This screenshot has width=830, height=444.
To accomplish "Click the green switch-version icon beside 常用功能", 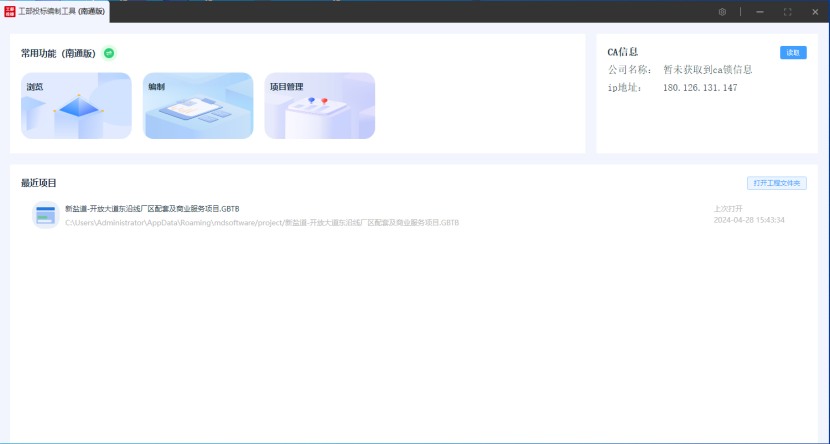I will 109,53.
